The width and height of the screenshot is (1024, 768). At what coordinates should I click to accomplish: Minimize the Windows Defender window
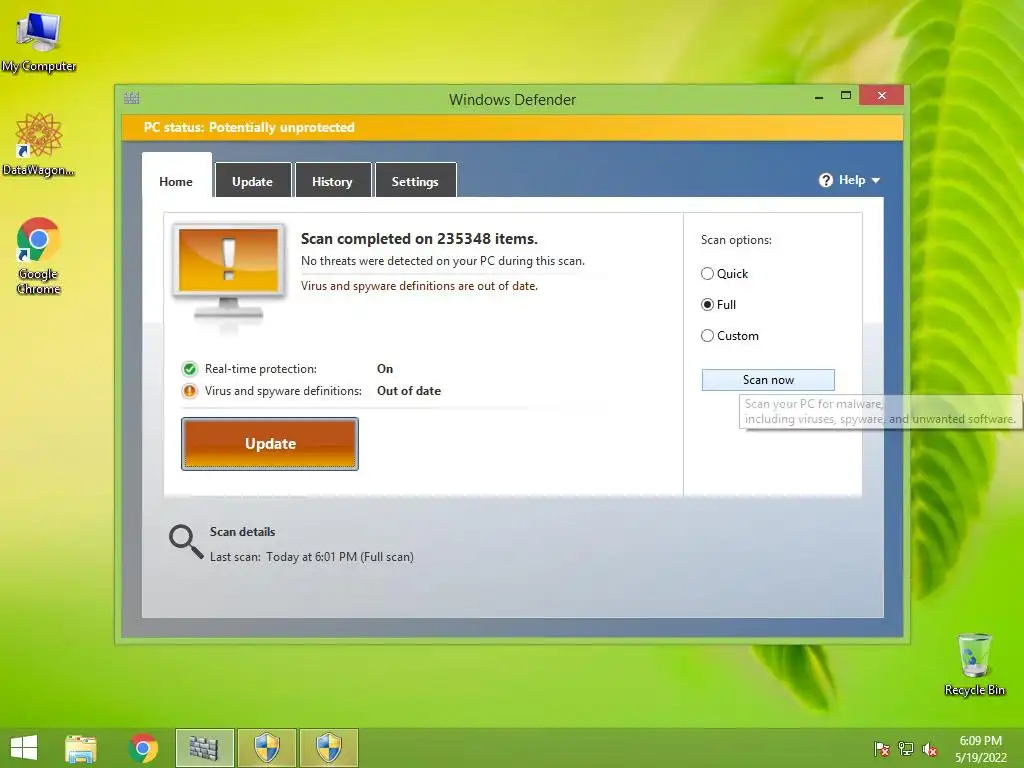(x=819, y=96)
